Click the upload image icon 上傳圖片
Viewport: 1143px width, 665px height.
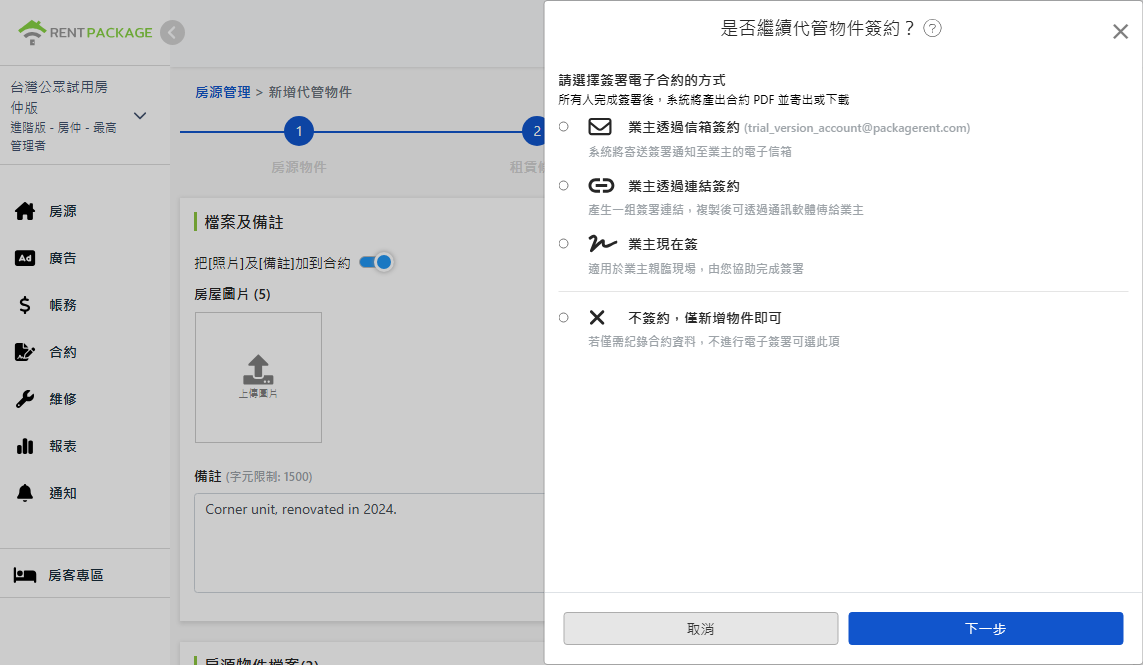(x=258, y=377)
